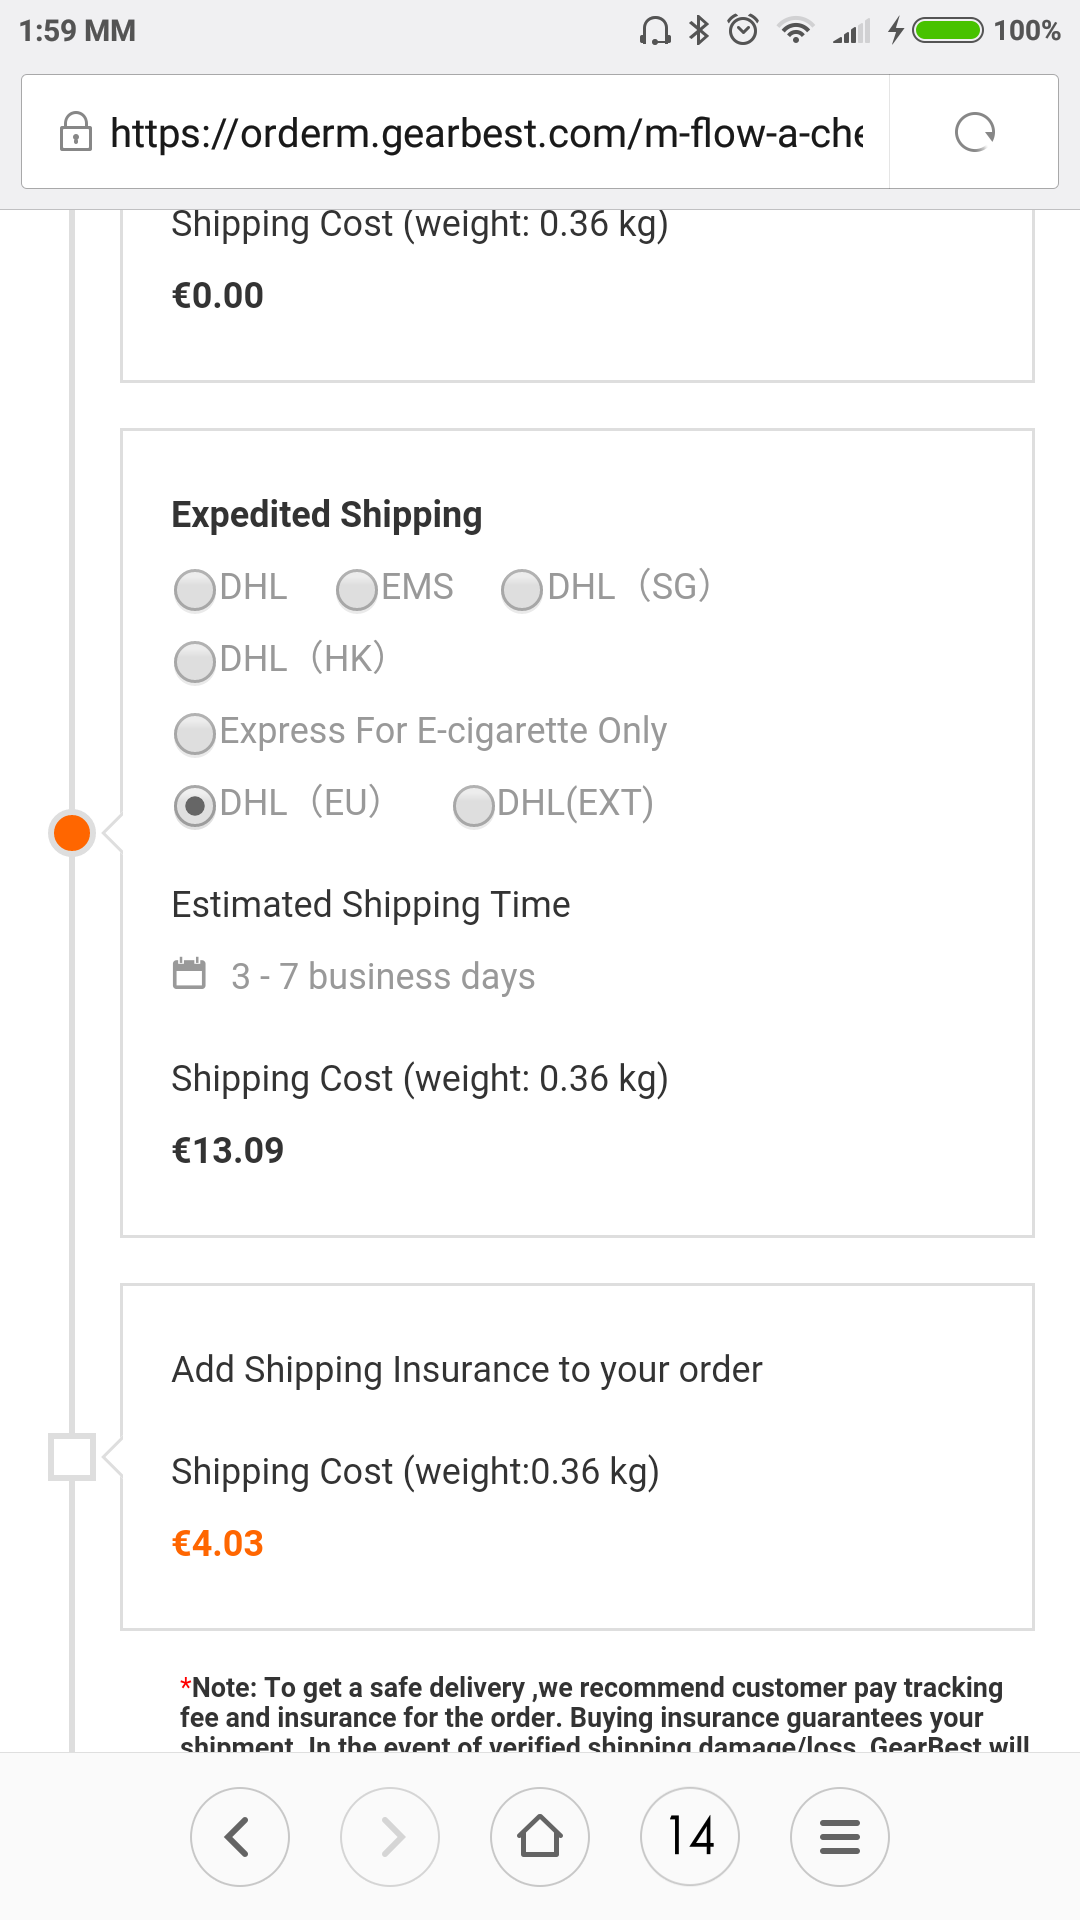This screenshot has width=1080, height=1920.
Task: Open the browser hamburger menu
Action: [840, 1837]
